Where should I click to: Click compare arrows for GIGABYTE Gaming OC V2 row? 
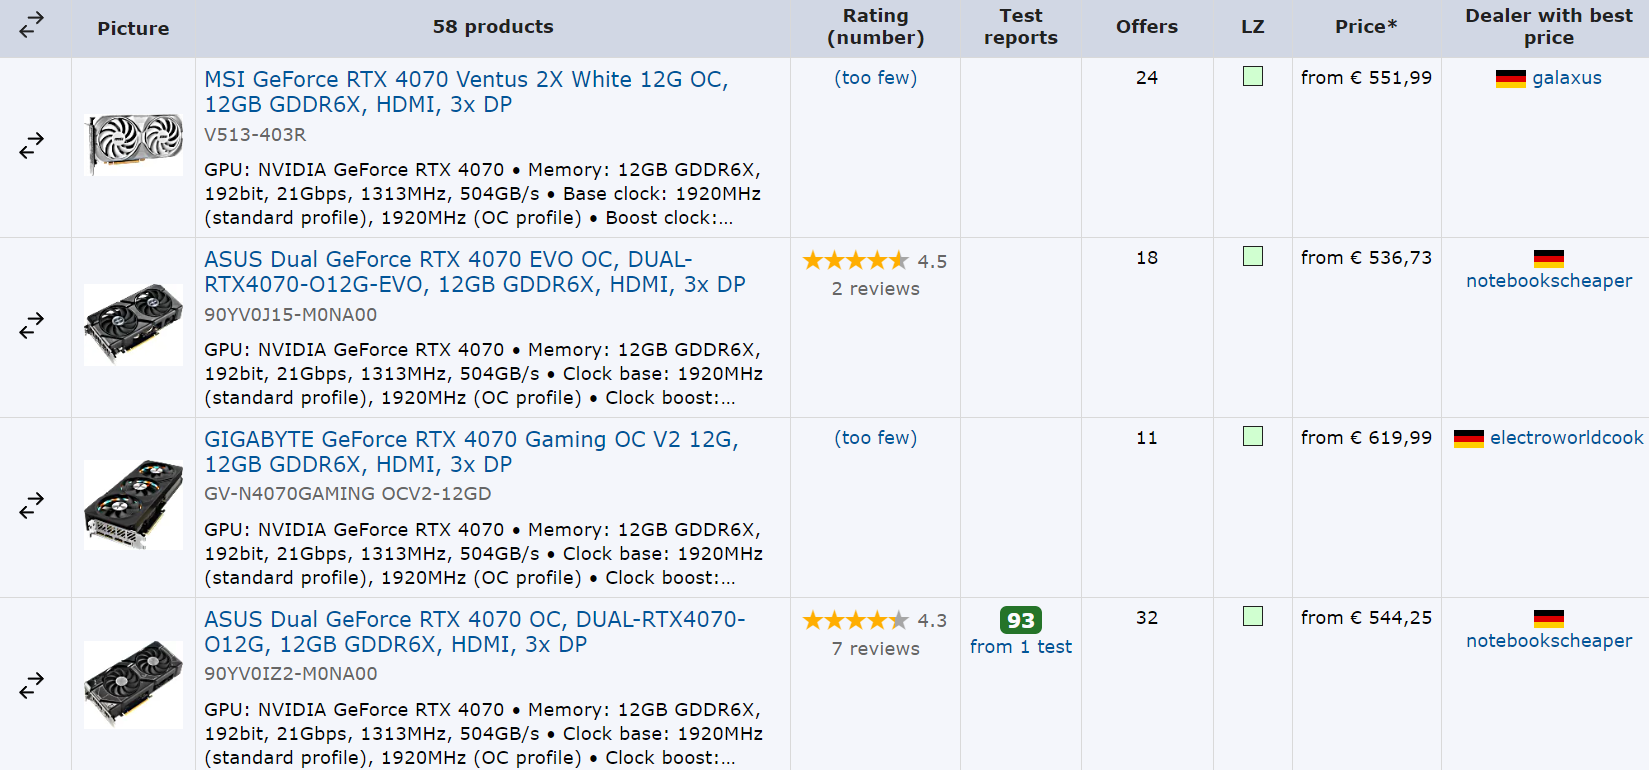click(32, 506)
